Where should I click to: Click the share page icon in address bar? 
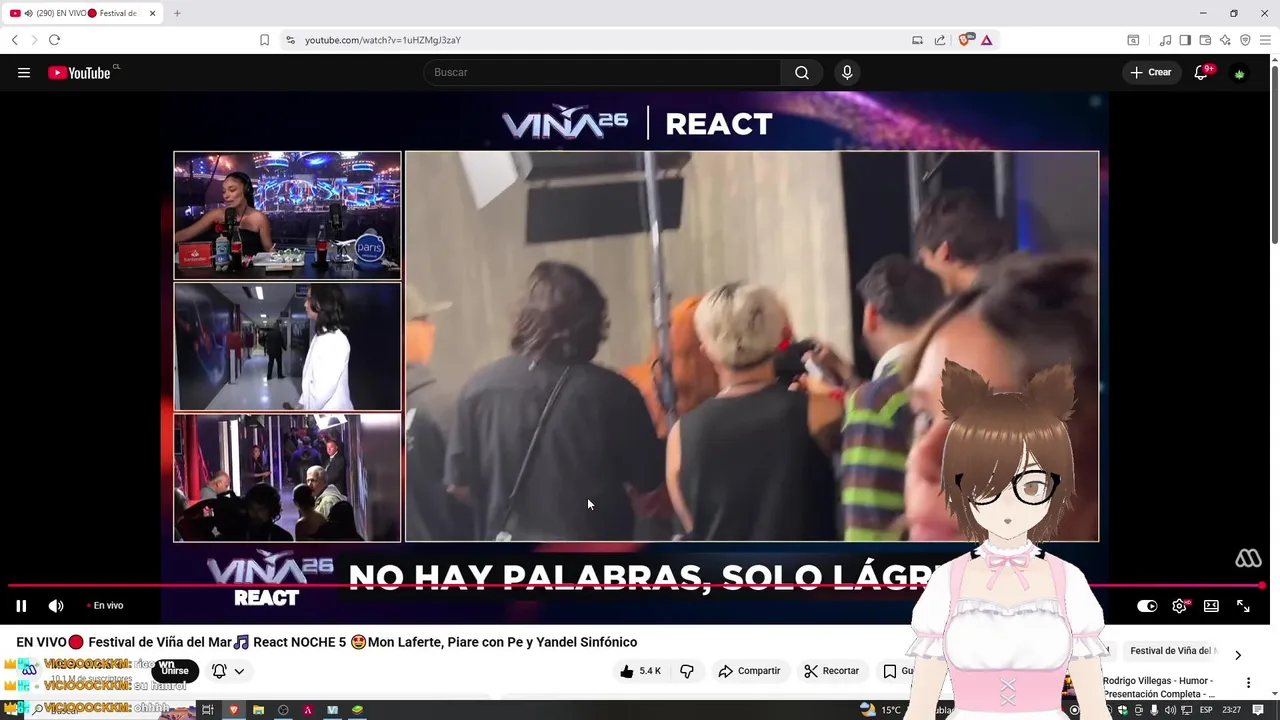pyautogui.click(x=940, y=40)
